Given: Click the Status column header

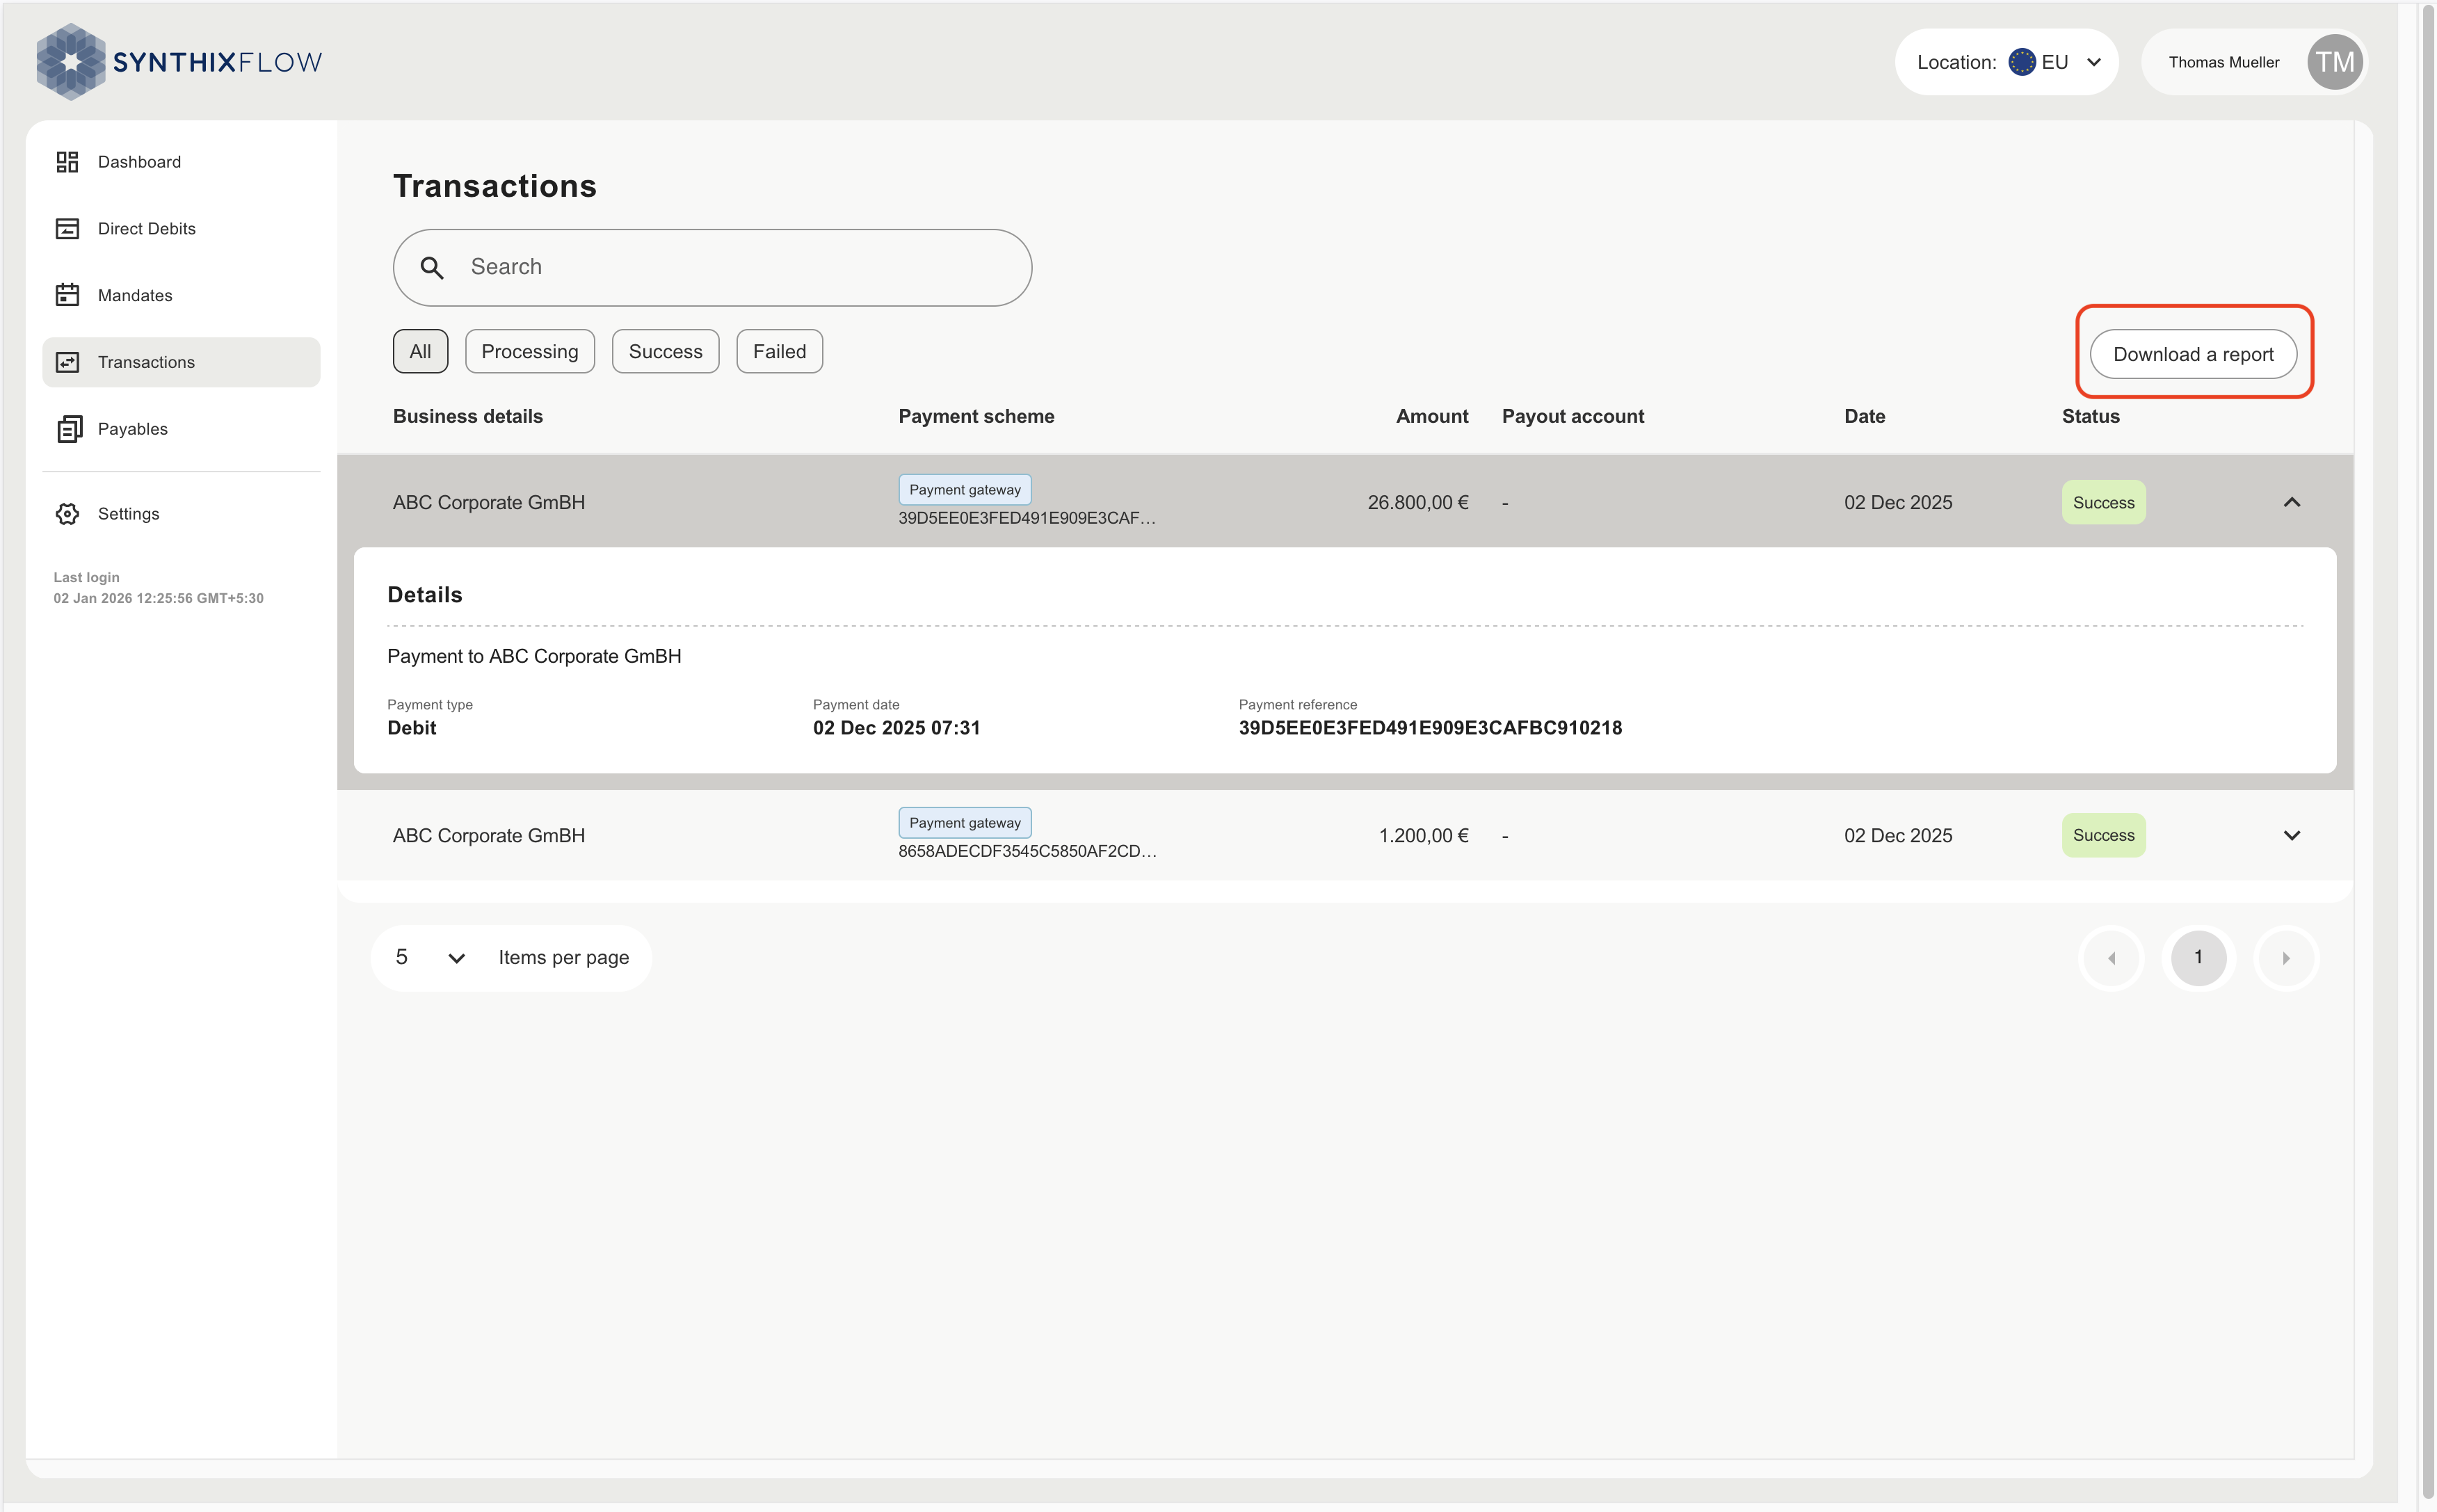Looking at the screenshot, I should pyautogui.click(x=2090, y=416).
